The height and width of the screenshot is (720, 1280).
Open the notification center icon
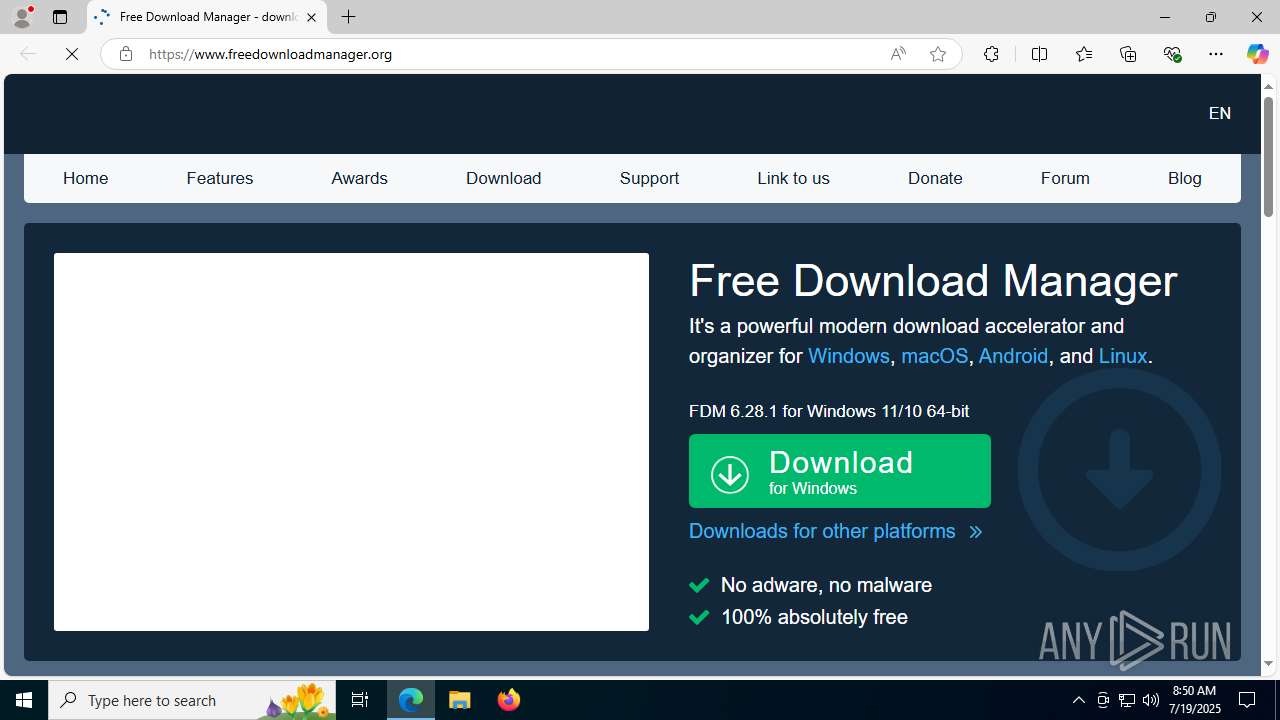(x=1248, y=700)
